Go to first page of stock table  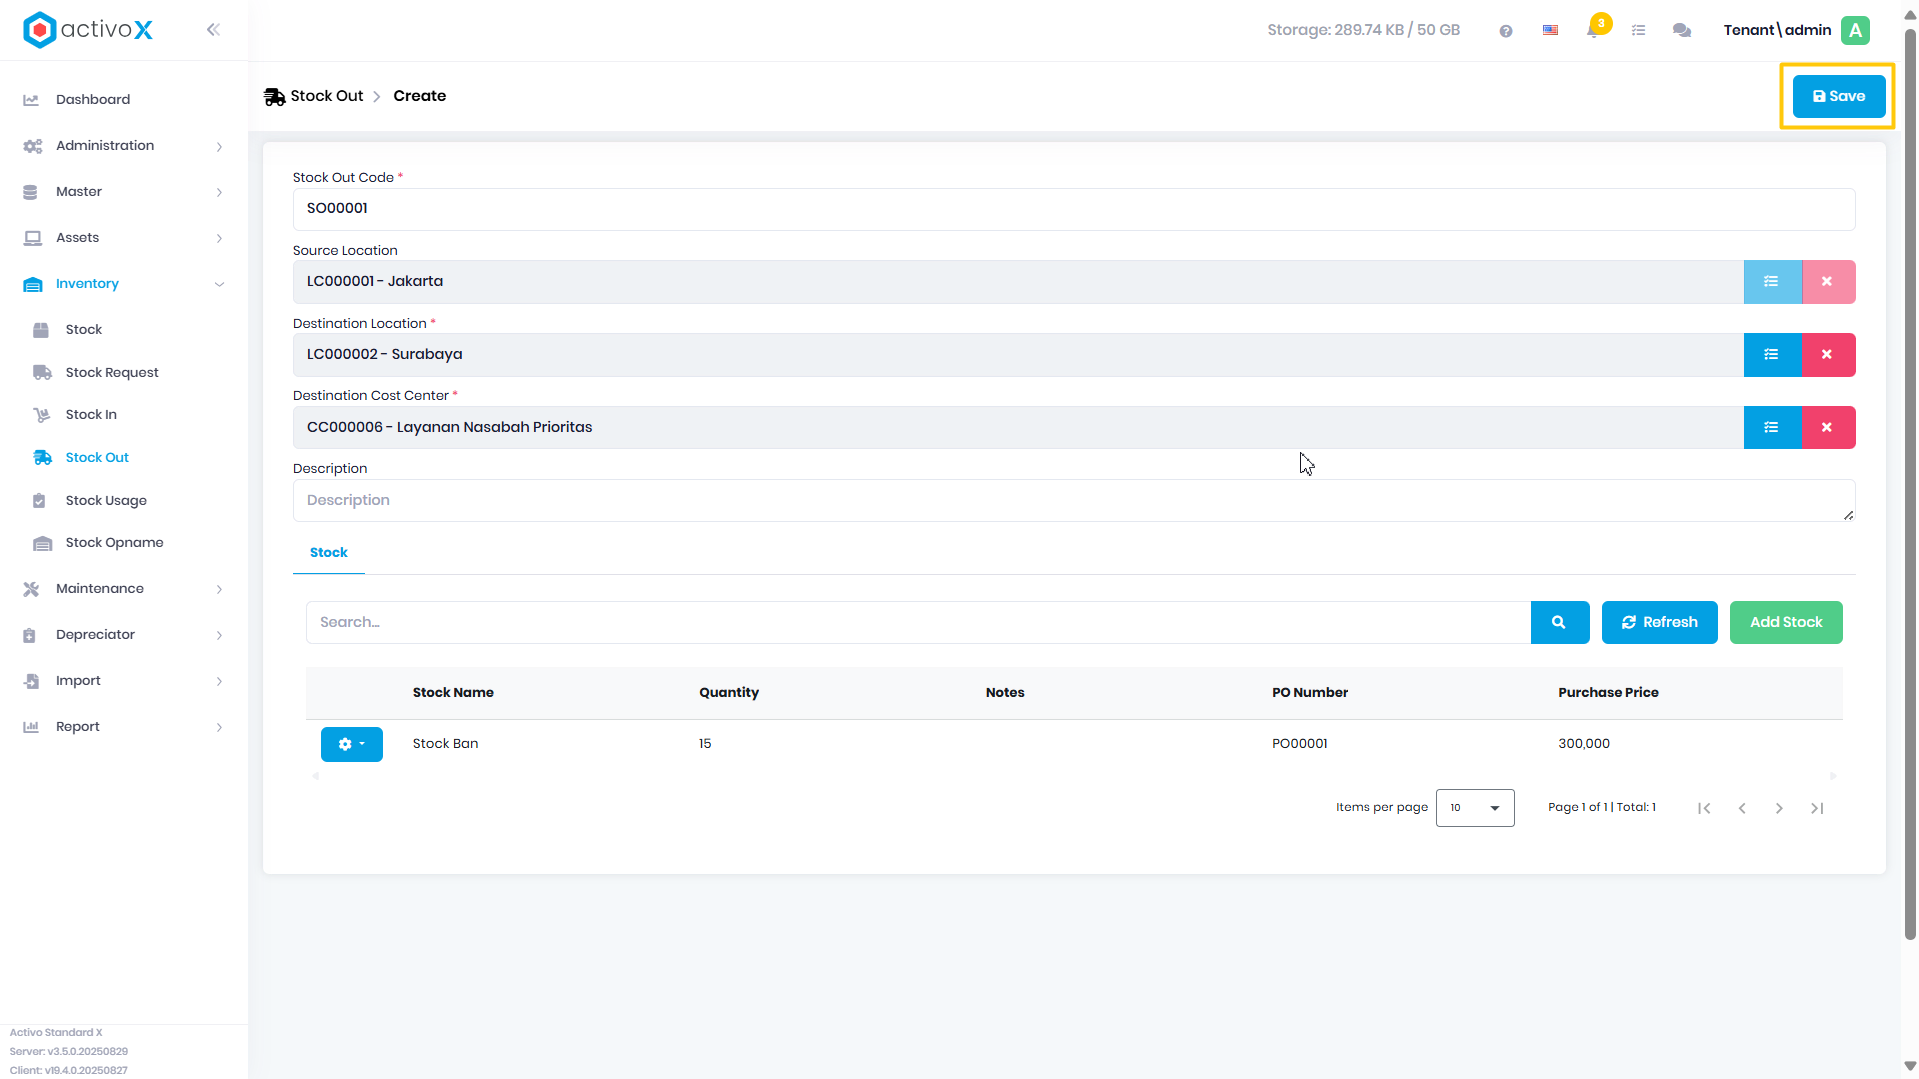1704,808
